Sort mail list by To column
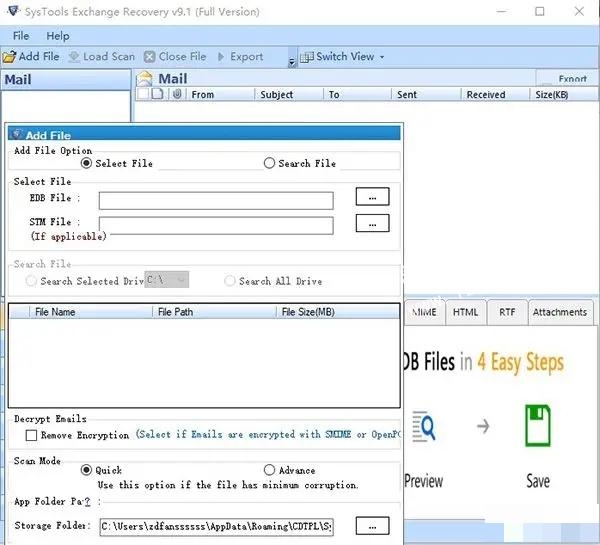Viewport: 600px width, 545px height. click(x=358, y=95)
